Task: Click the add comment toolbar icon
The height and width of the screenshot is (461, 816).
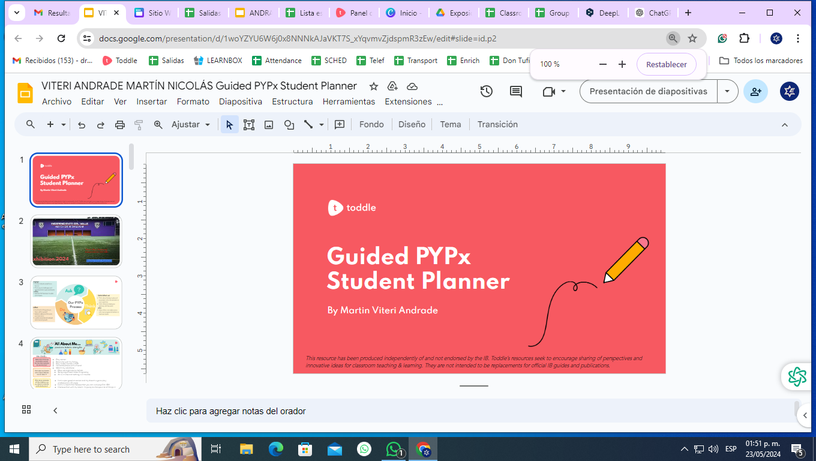Action: [x=339, y=125]
